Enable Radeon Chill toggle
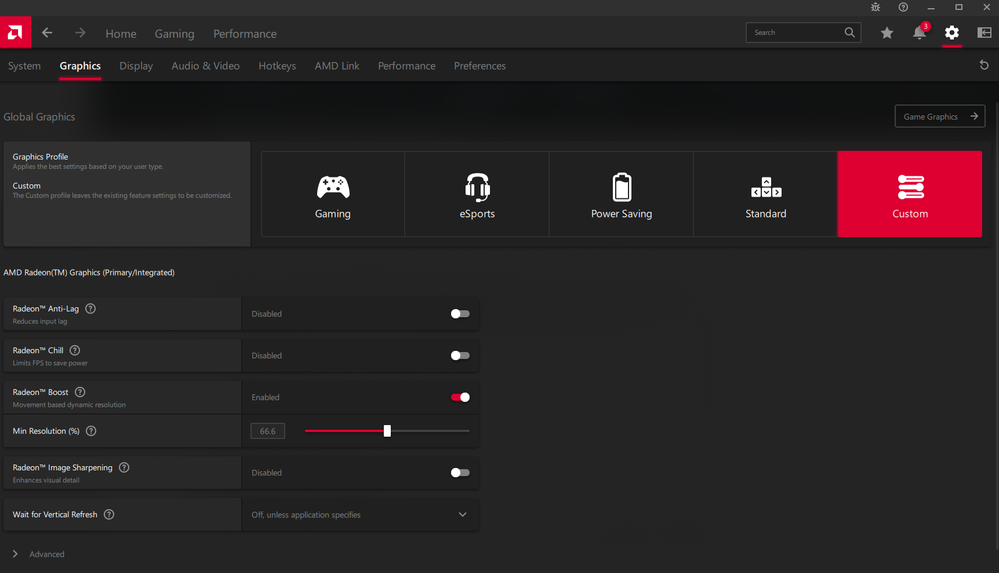 point(460,356)
